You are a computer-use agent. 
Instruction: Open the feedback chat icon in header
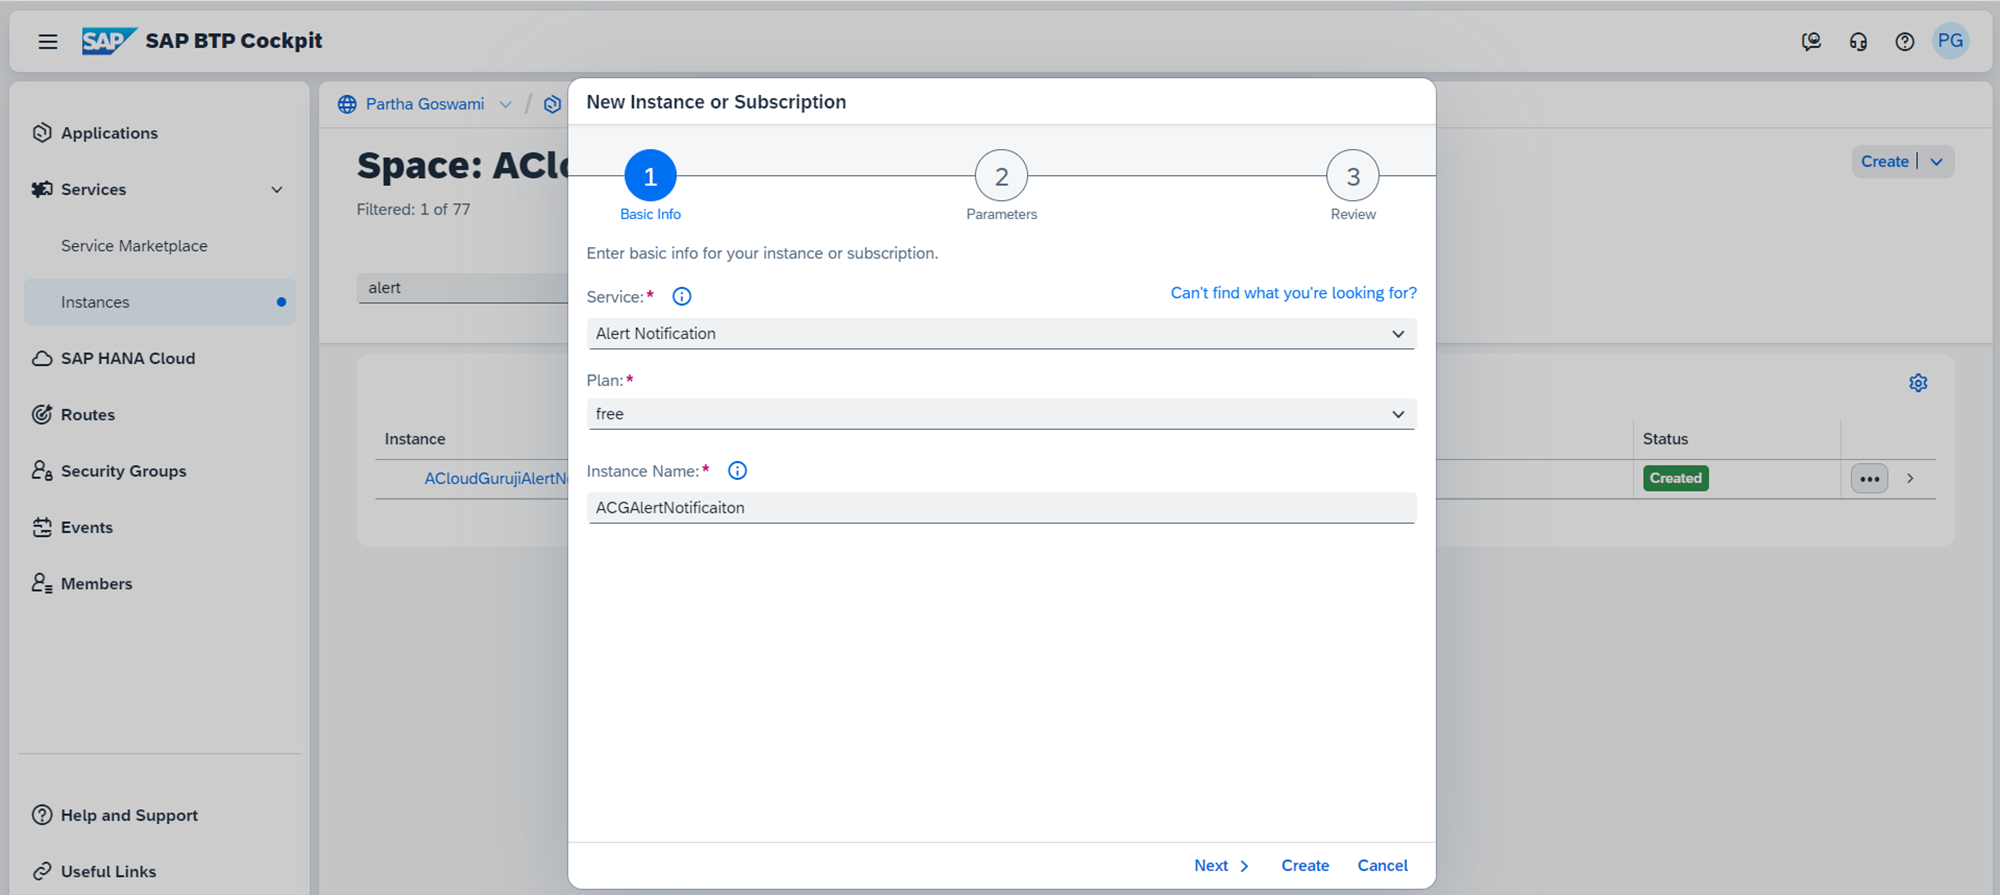[x=1811, y=41]
